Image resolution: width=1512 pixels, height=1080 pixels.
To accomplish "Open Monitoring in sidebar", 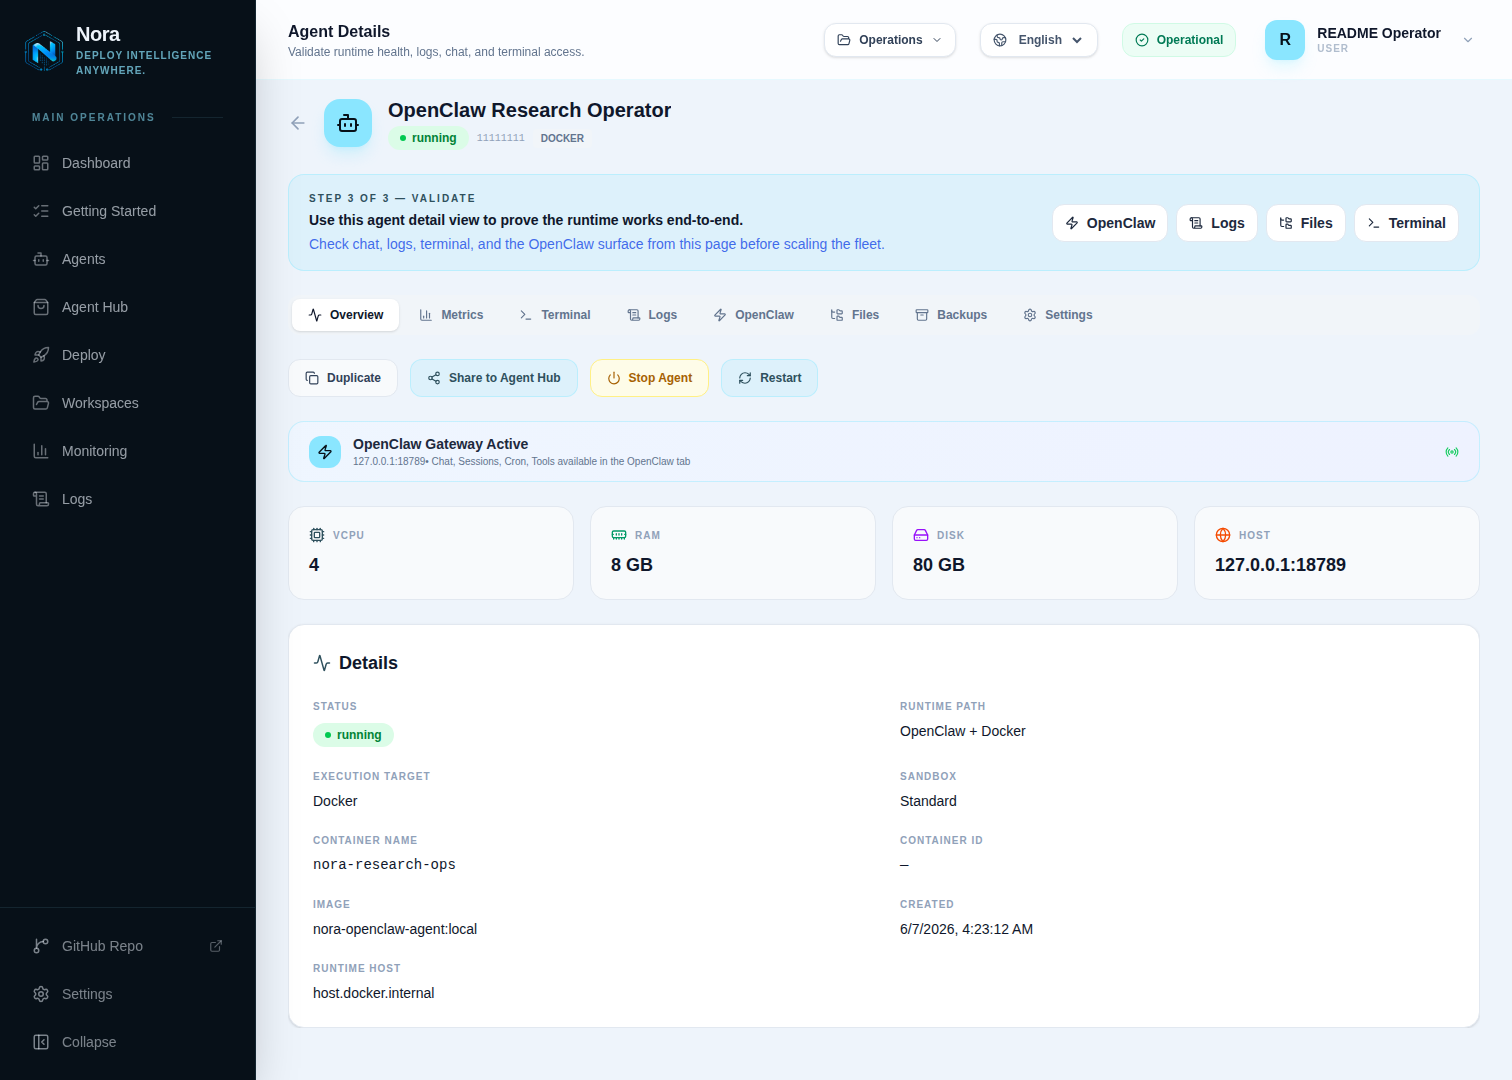I will (128, 451).
